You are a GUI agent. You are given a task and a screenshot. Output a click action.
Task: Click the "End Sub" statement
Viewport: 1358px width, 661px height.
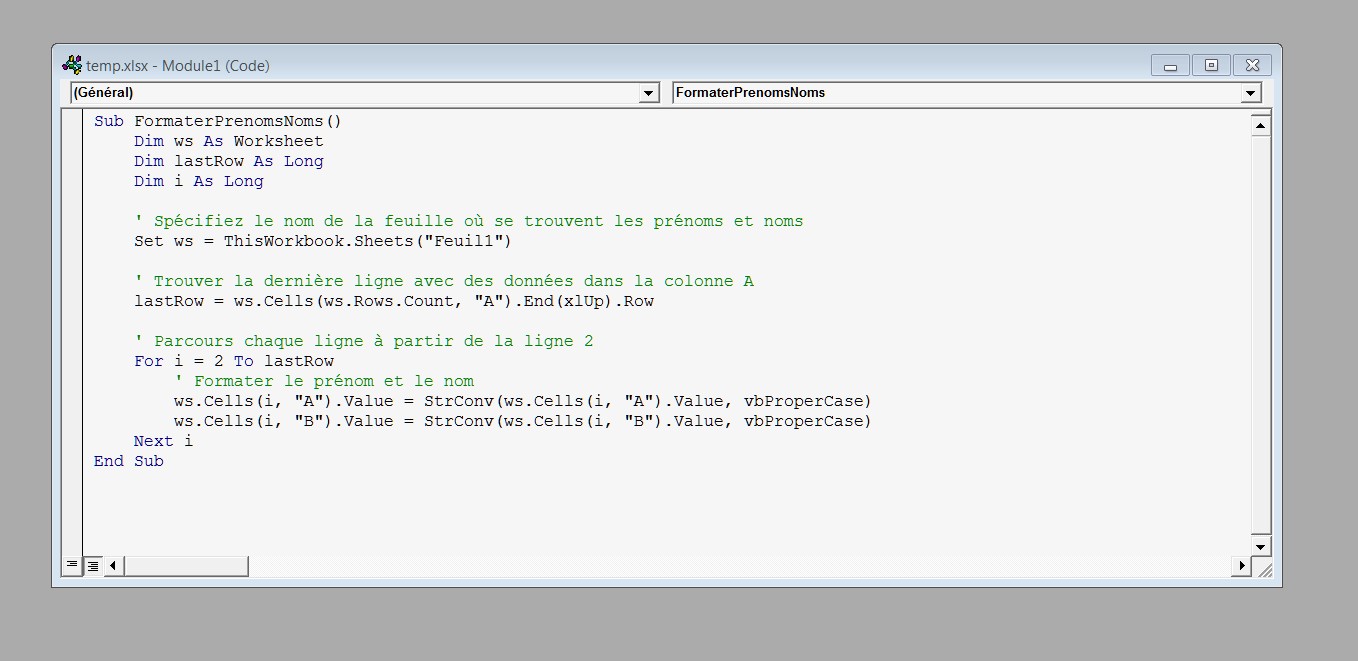128,461
